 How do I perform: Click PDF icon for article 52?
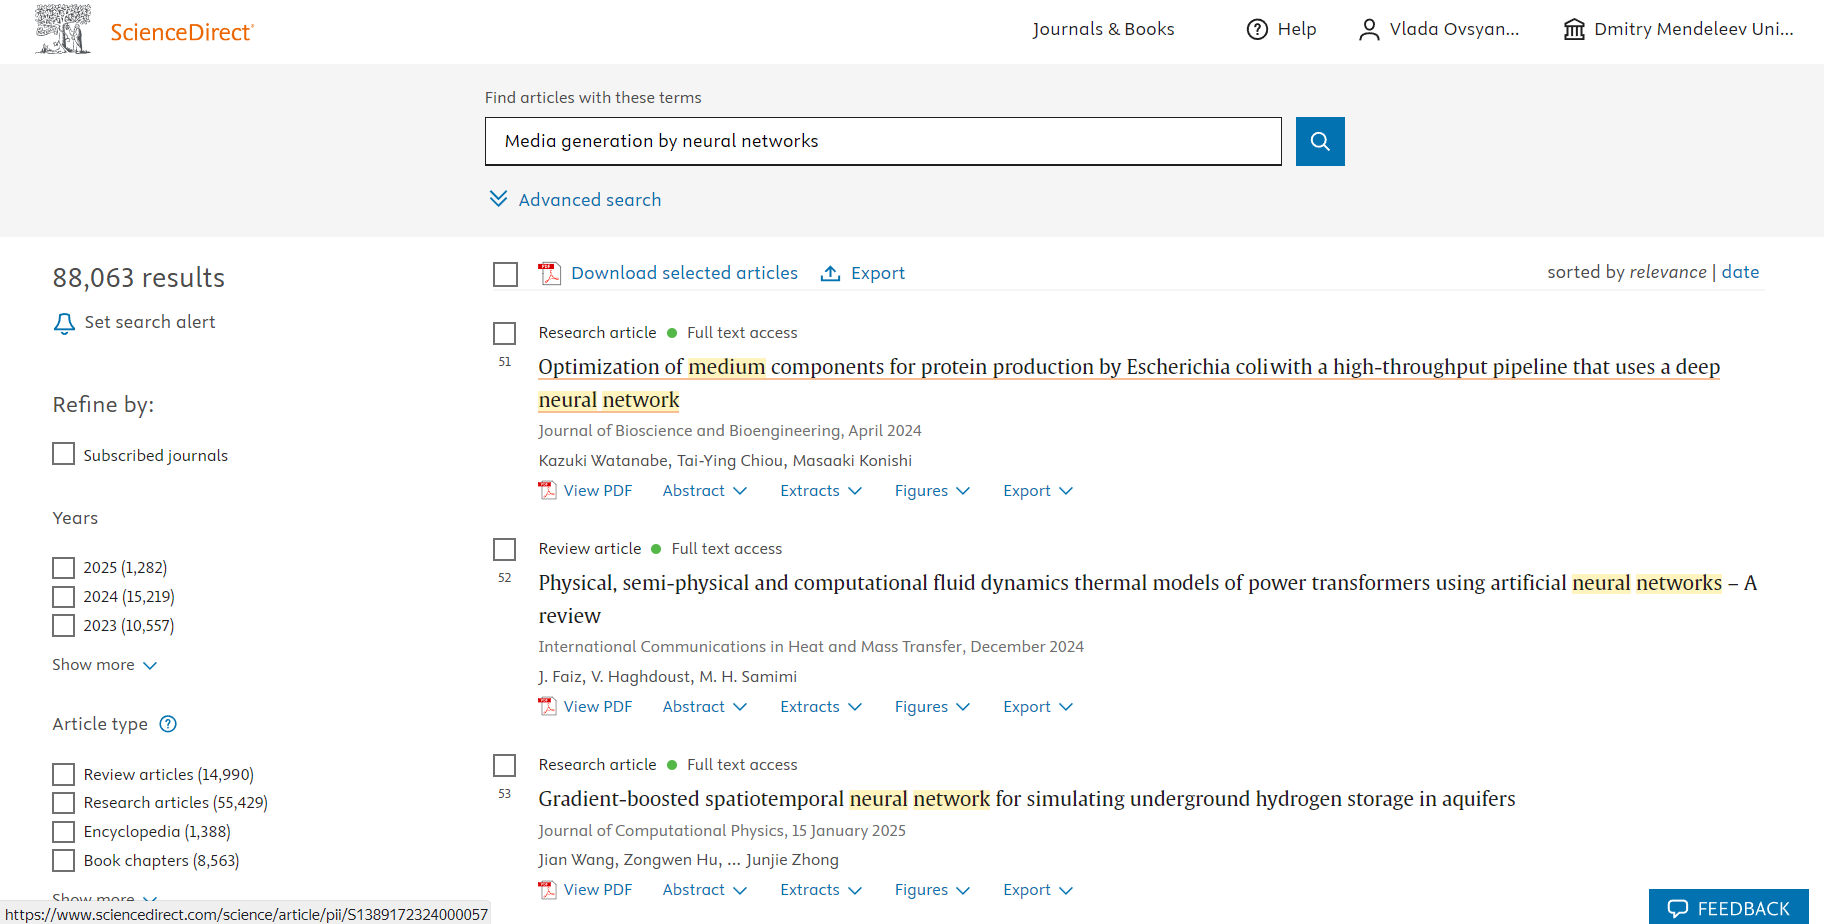point(547,706)
